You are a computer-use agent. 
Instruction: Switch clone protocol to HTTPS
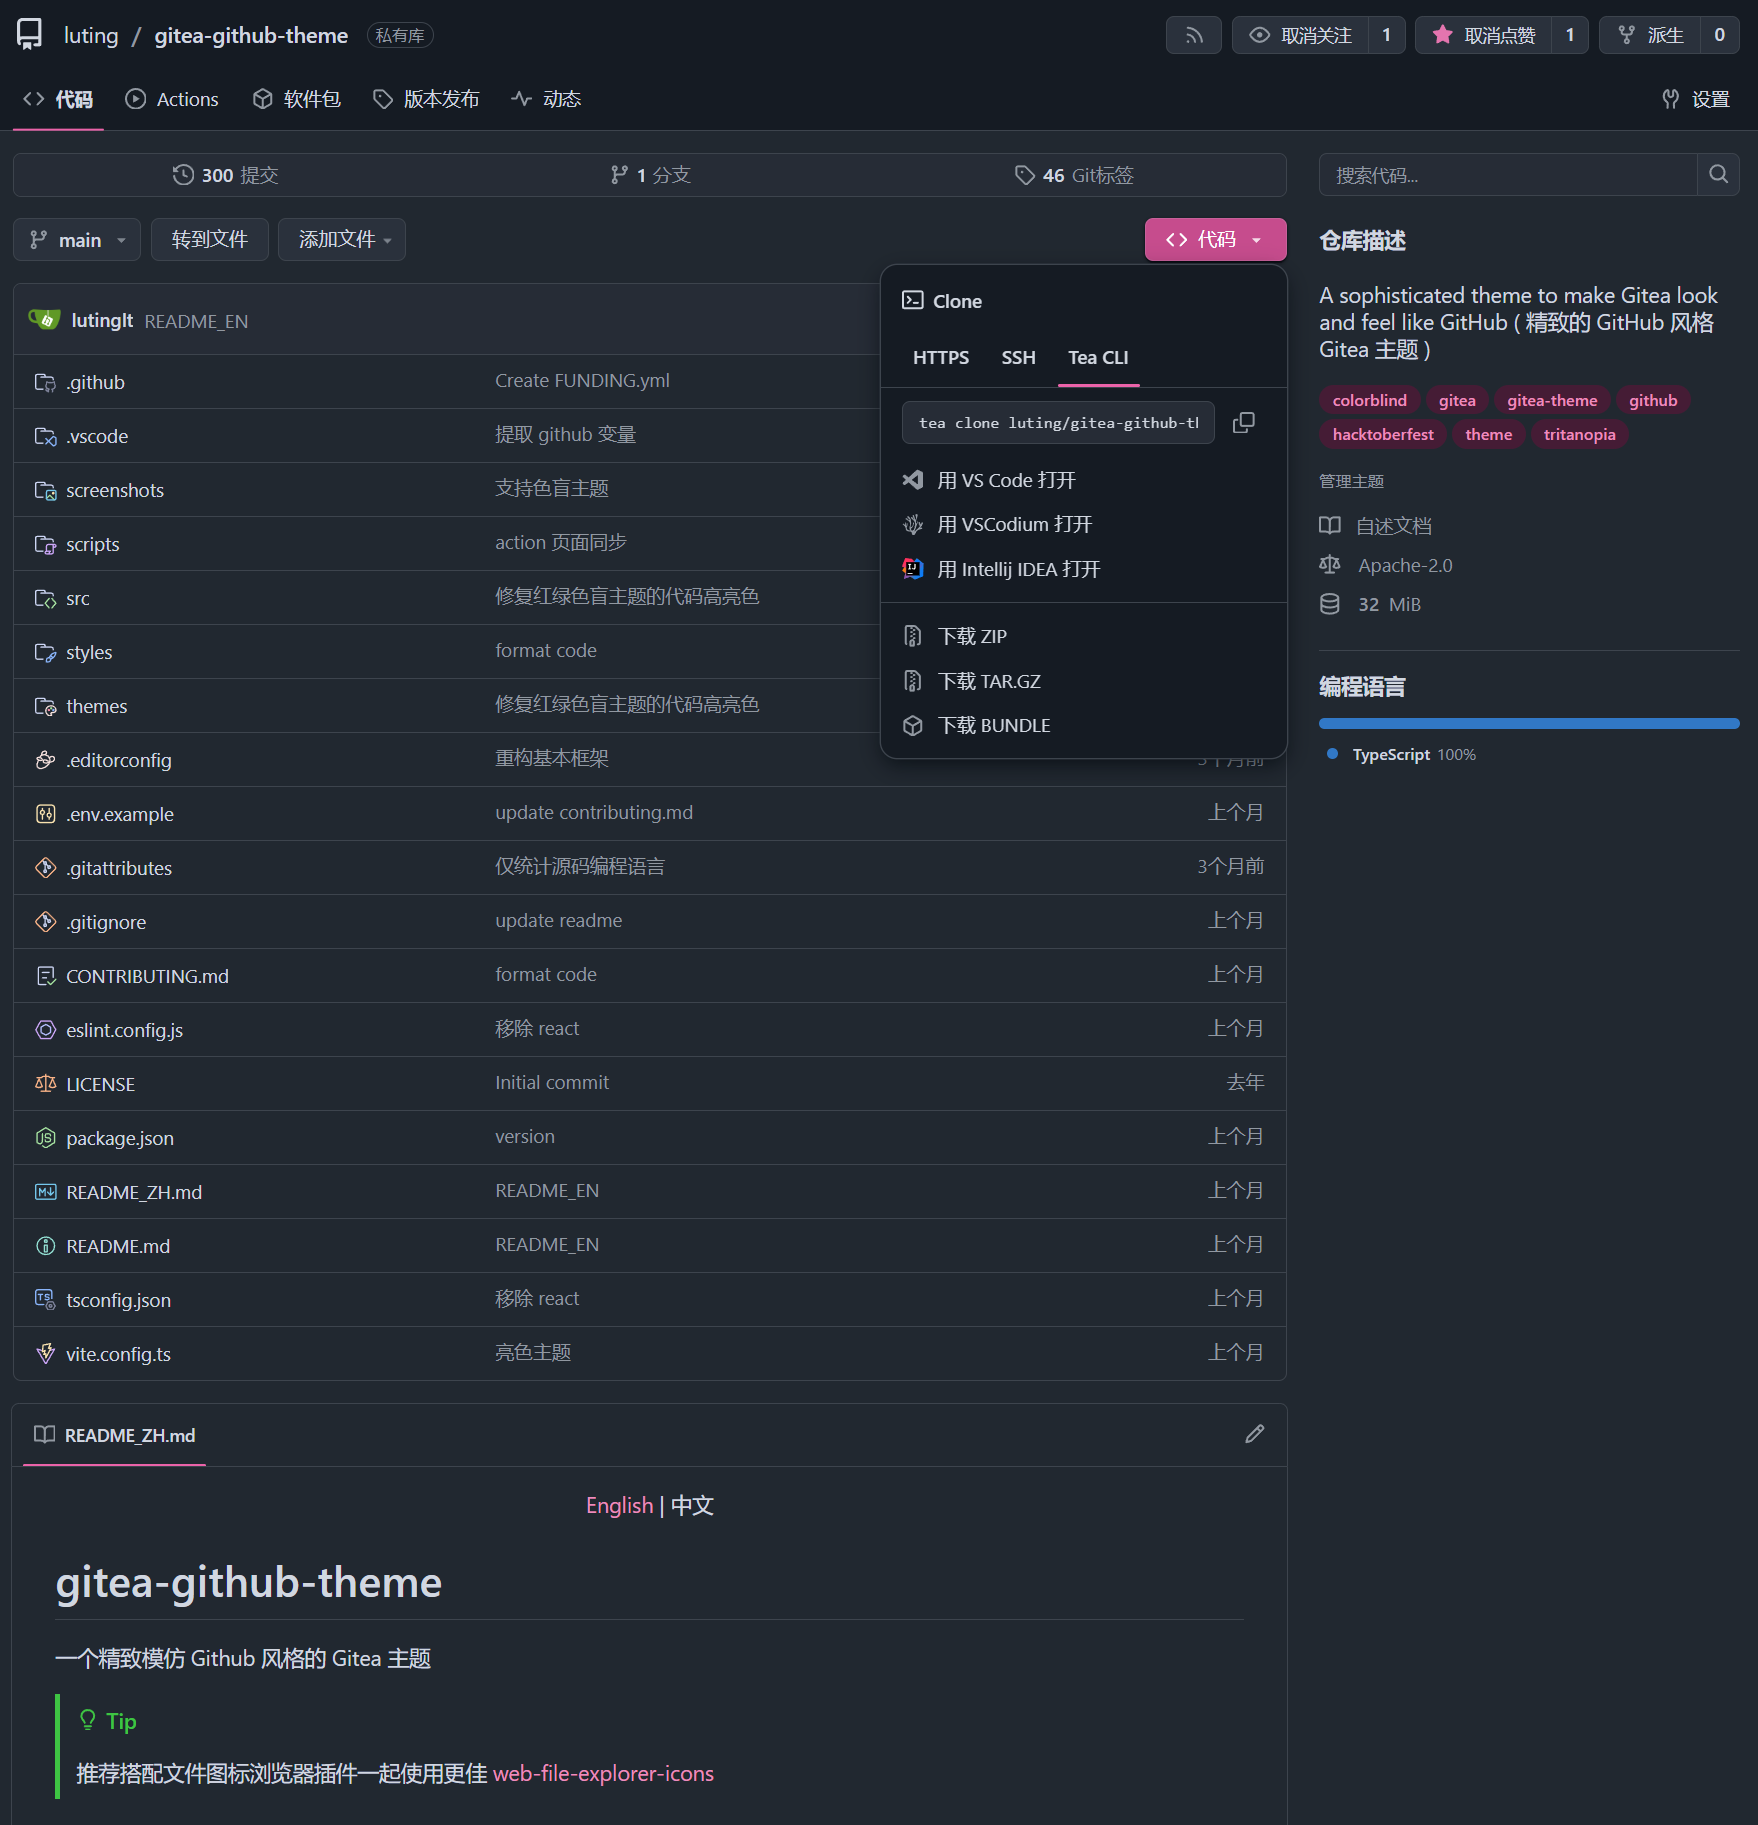click(940, 358)
